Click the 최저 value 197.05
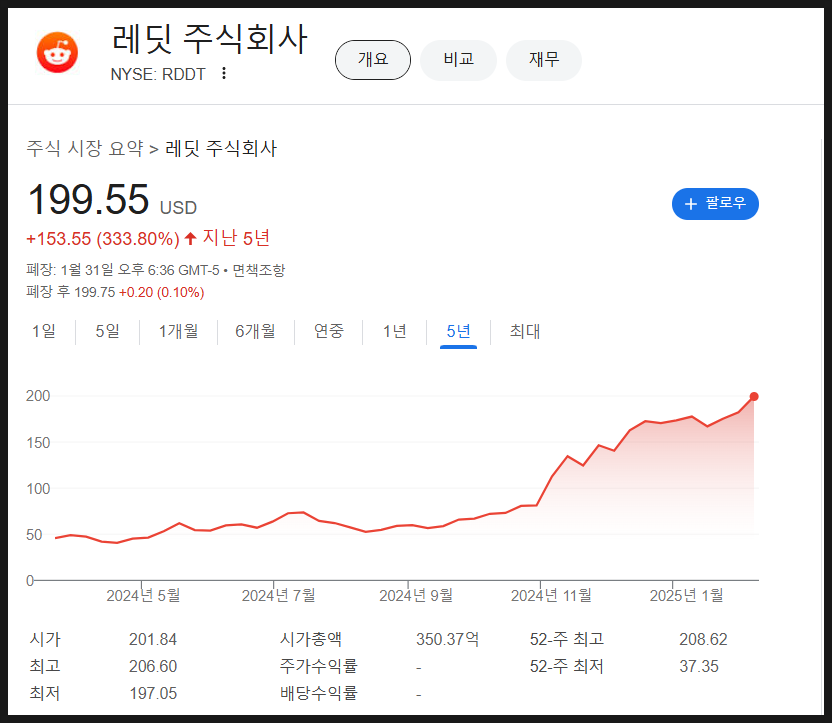Image resolution: width=832 pixels, height=723 pixels. coord(153,693)
